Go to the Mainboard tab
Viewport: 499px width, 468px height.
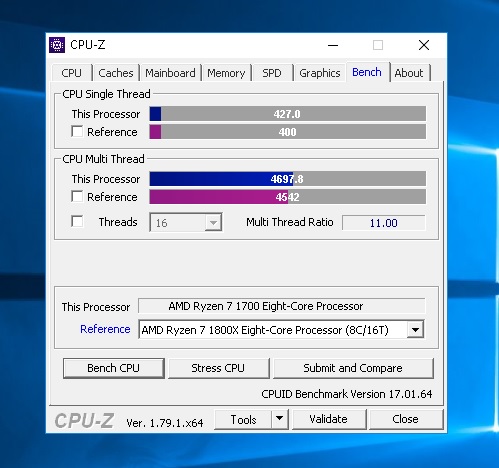(170, 73)
